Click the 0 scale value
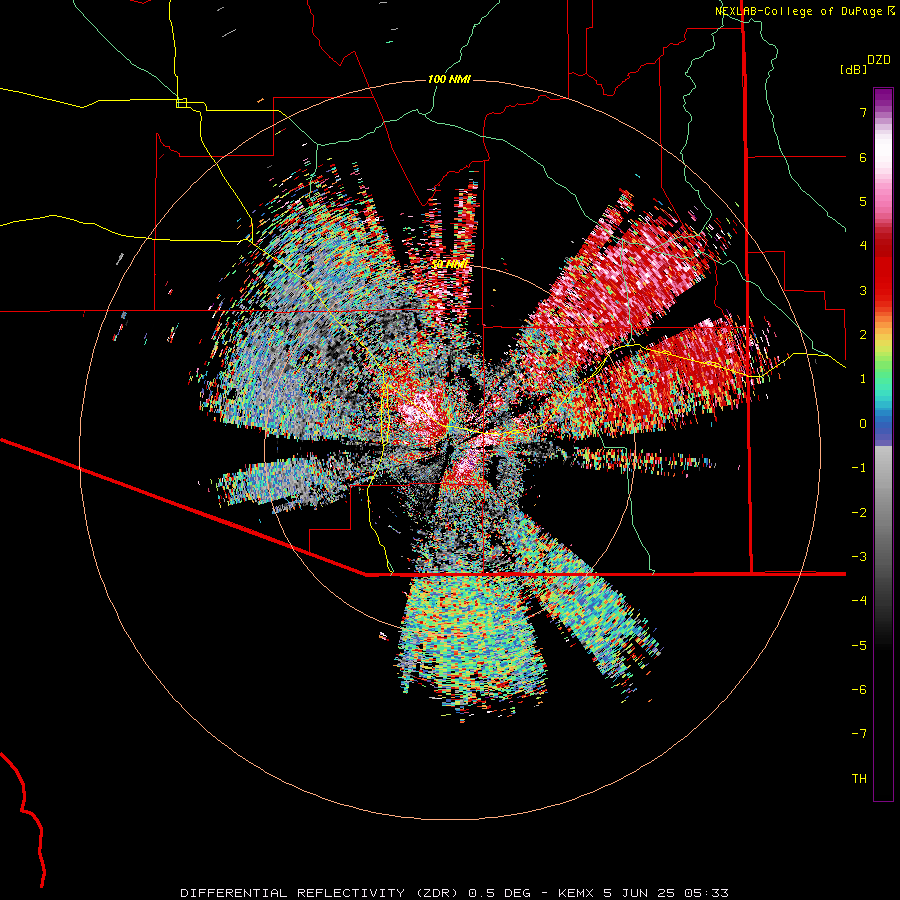The image size is (900, 900). coord(863,424)
